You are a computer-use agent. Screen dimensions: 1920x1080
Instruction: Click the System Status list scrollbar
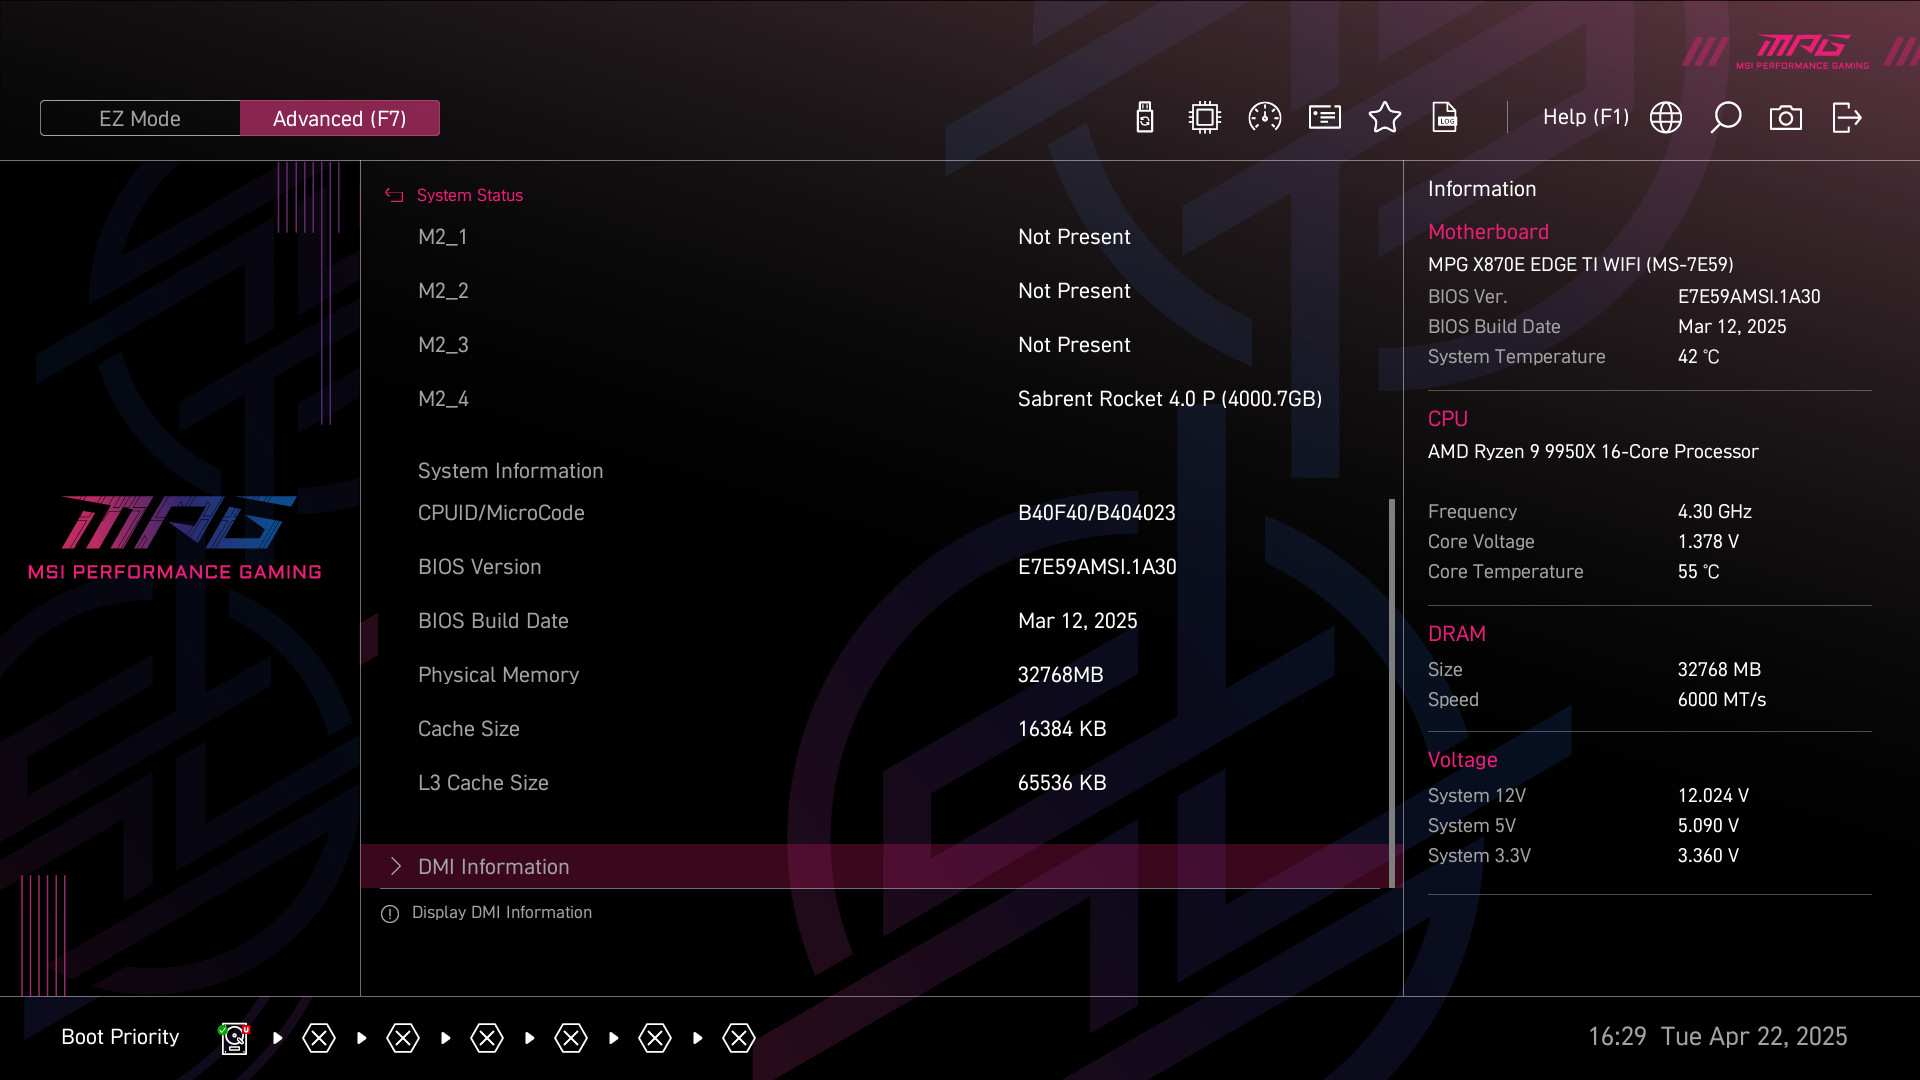click(x=1392, y=693)
